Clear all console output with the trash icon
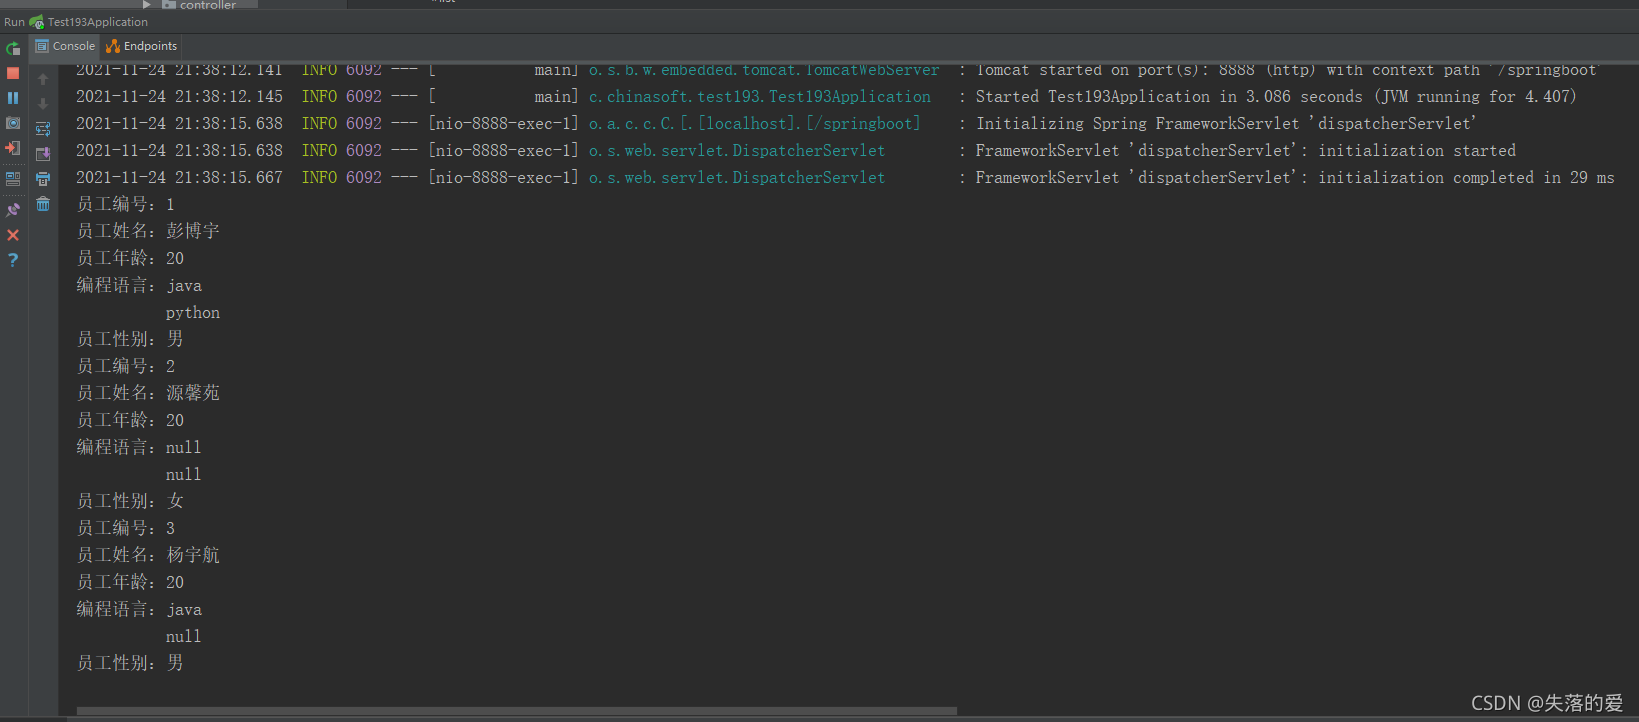Image resolution: width=1639 pixels, height=722 pixels. 43,204
